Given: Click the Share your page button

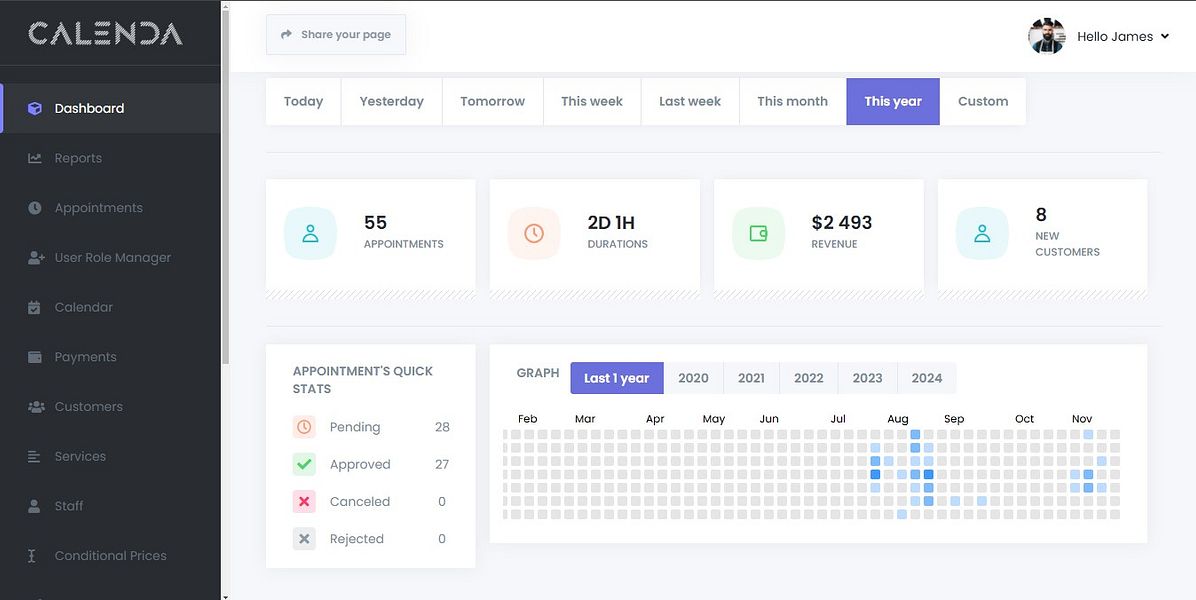Looking at the screenshot, I should pyautogui.click(x=336, y=35).
